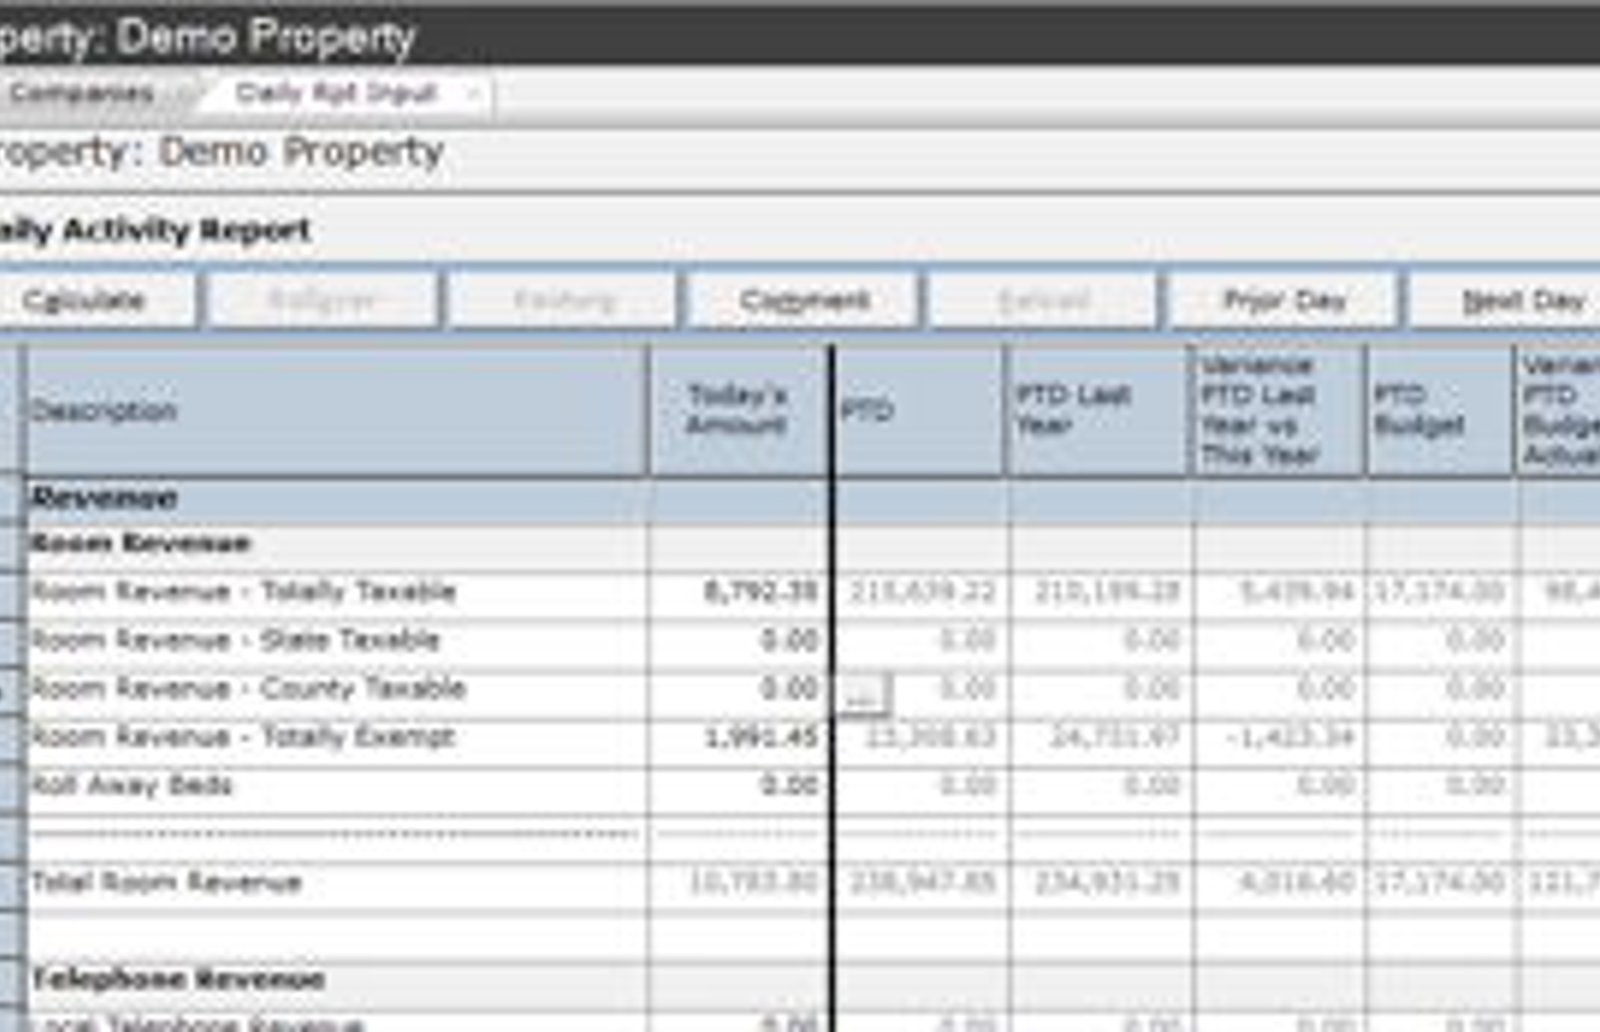Viewport: 1600px width, 1032px height.
Task: Click the Calculate button
Action: (96, 300)
